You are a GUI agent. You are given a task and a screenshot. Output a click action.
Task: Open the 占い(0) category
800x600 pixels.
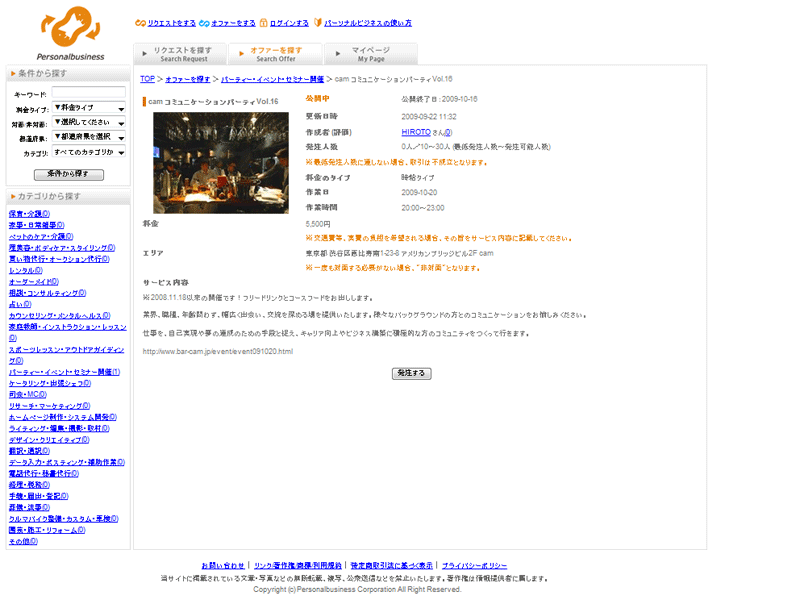point(20,304)
